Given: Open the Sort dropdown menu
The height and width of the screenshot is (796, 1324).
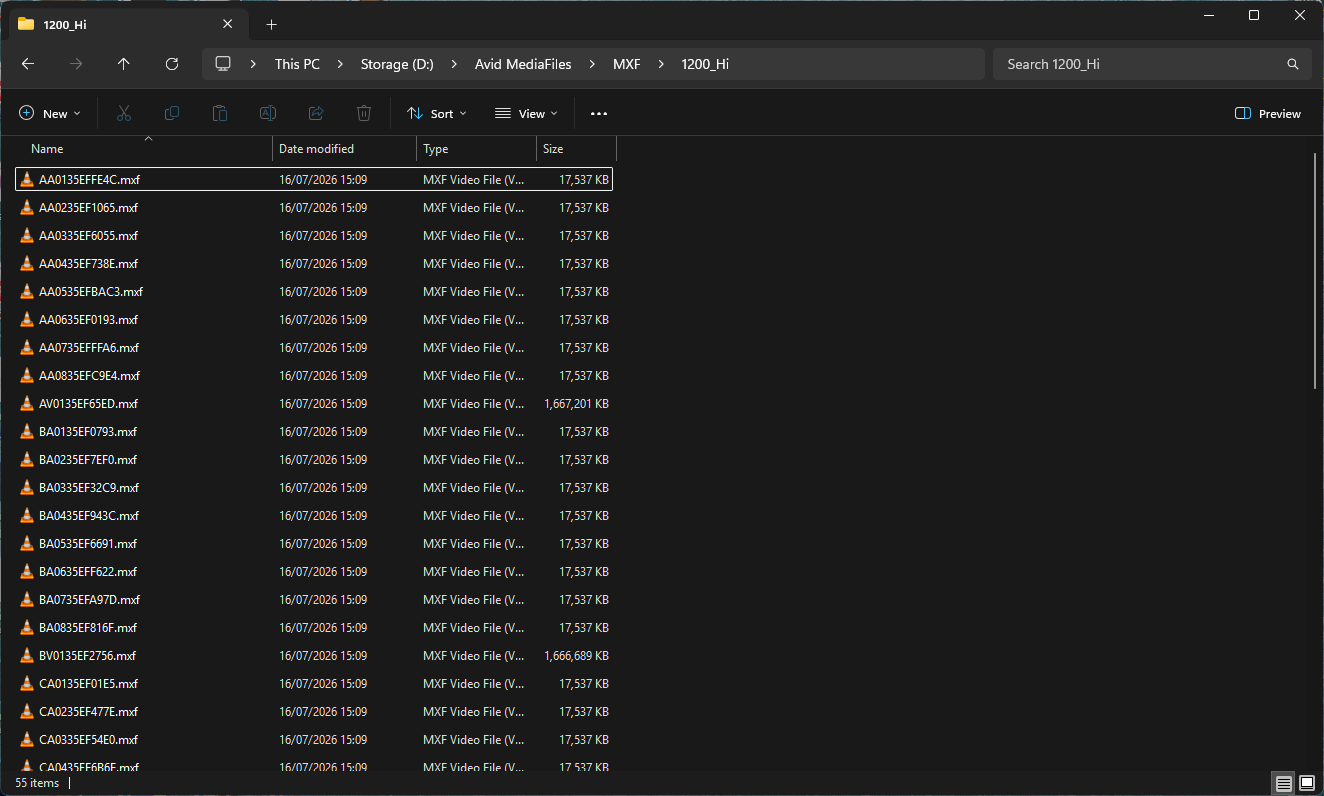Looking at the screenshot, I should [437, 114].
